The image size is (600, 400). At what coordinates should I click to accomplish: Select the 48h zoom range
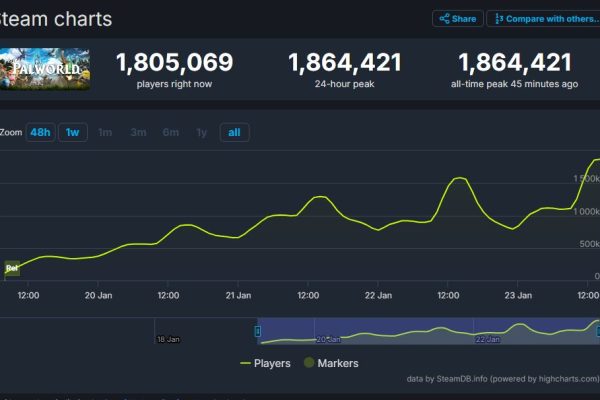tap(41, 132)
